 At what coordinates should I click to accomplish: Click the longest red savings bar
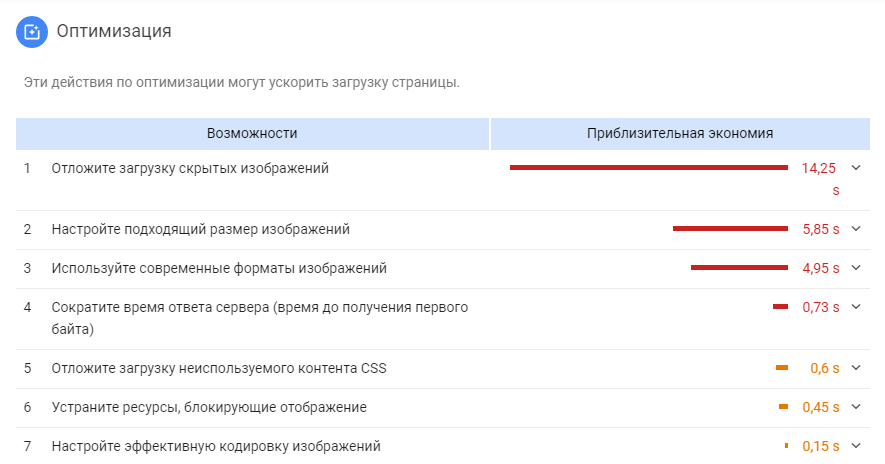click(x=648, y=168)
